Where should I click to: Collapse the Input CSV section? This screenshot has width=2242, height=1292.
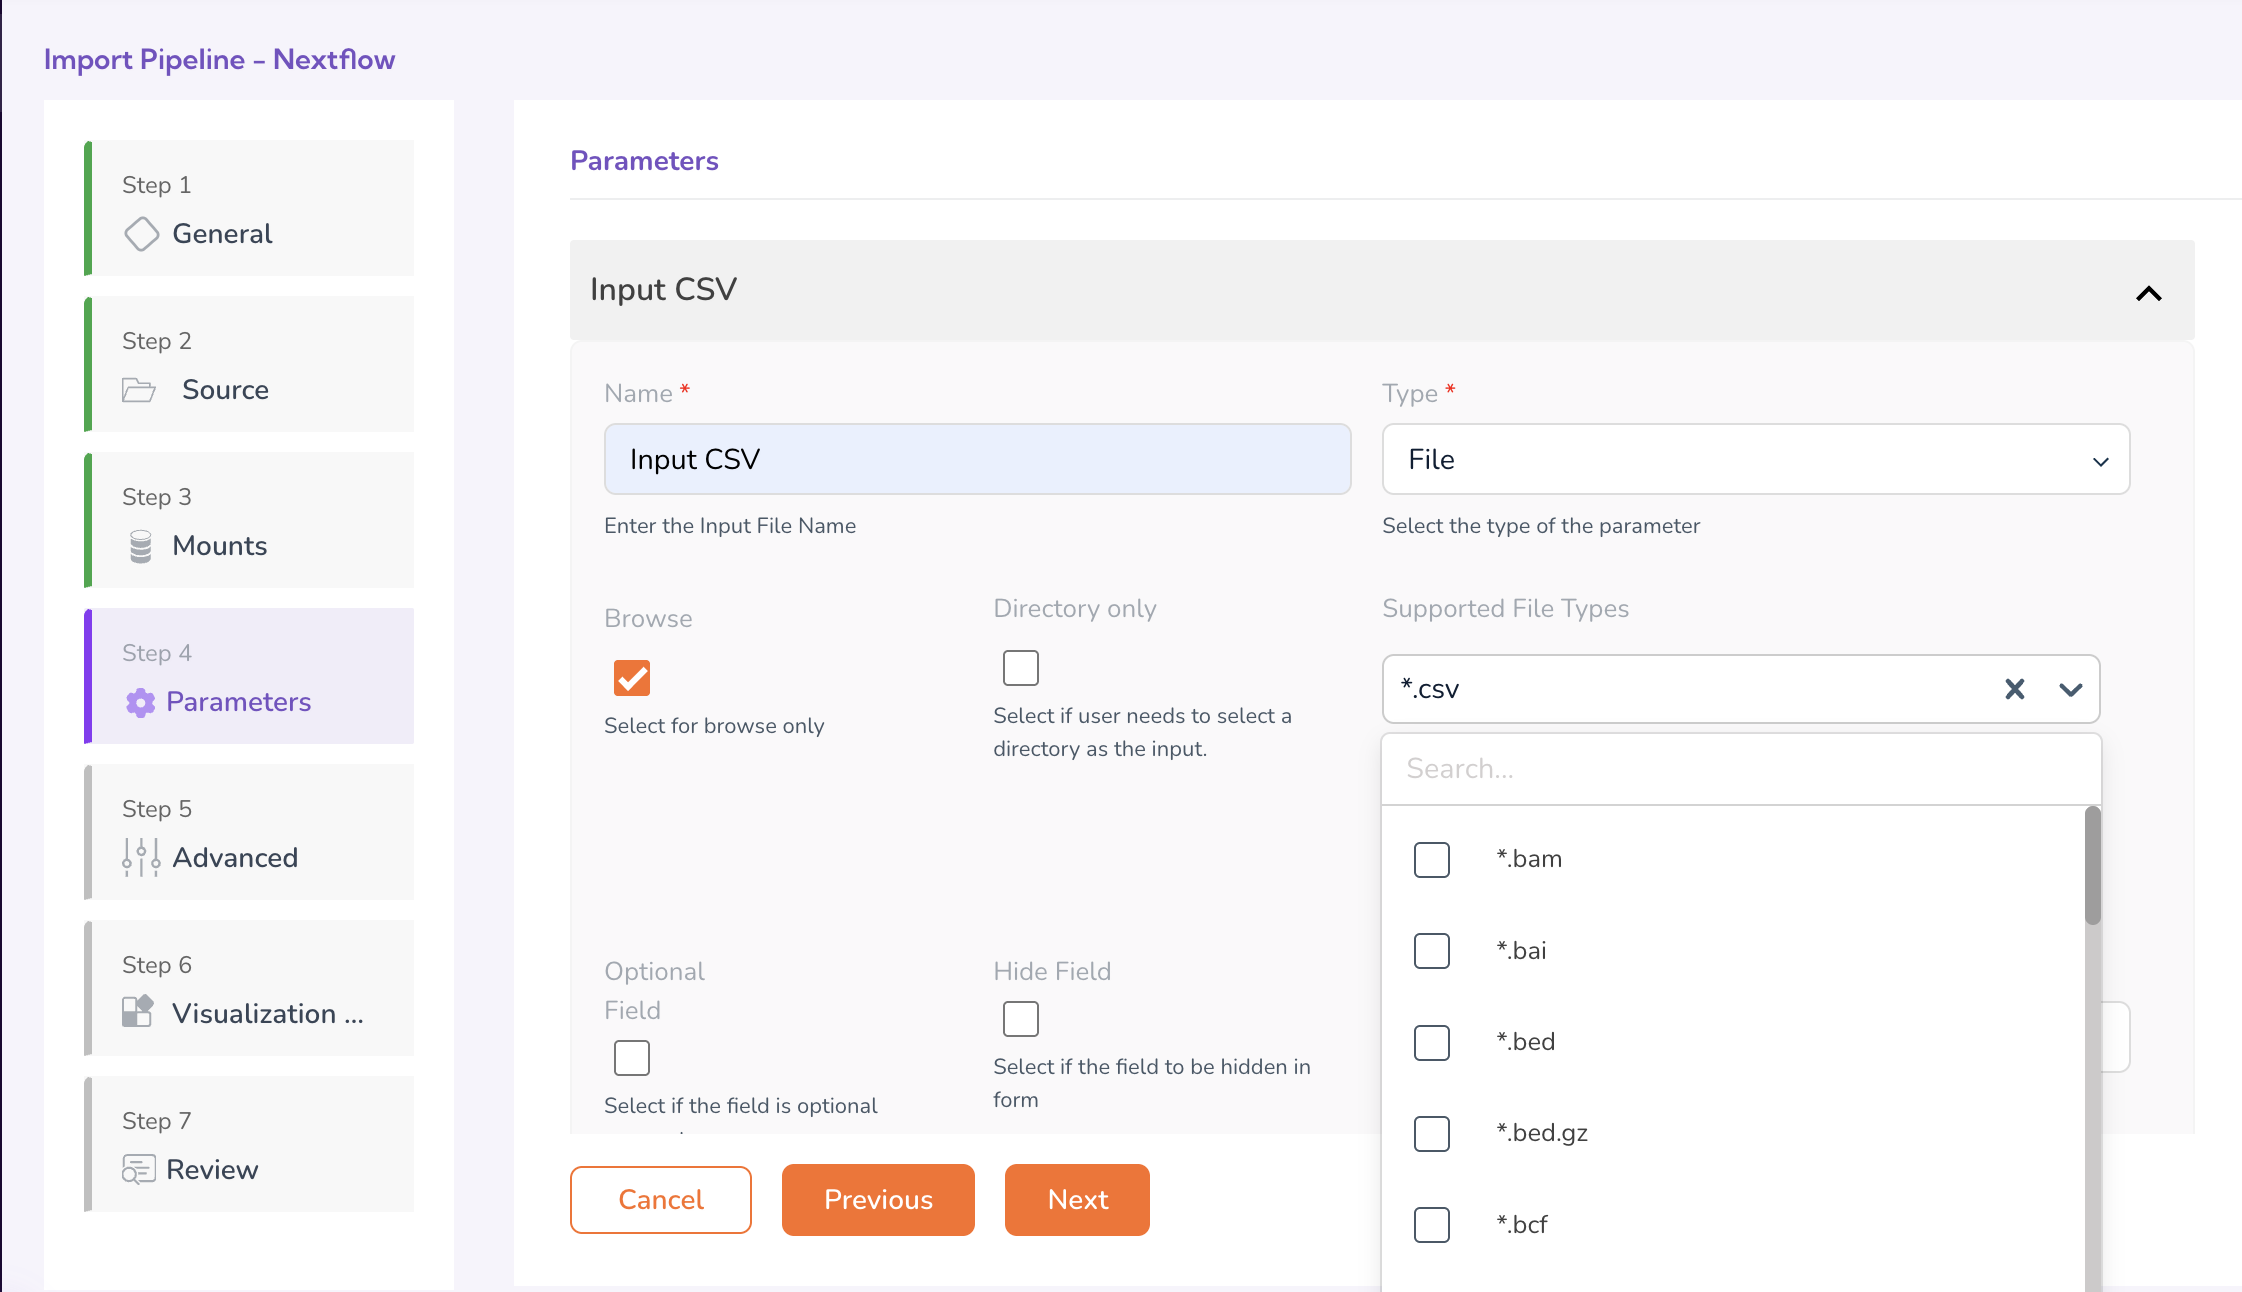pyautogui.click(x=2148, y=293)
